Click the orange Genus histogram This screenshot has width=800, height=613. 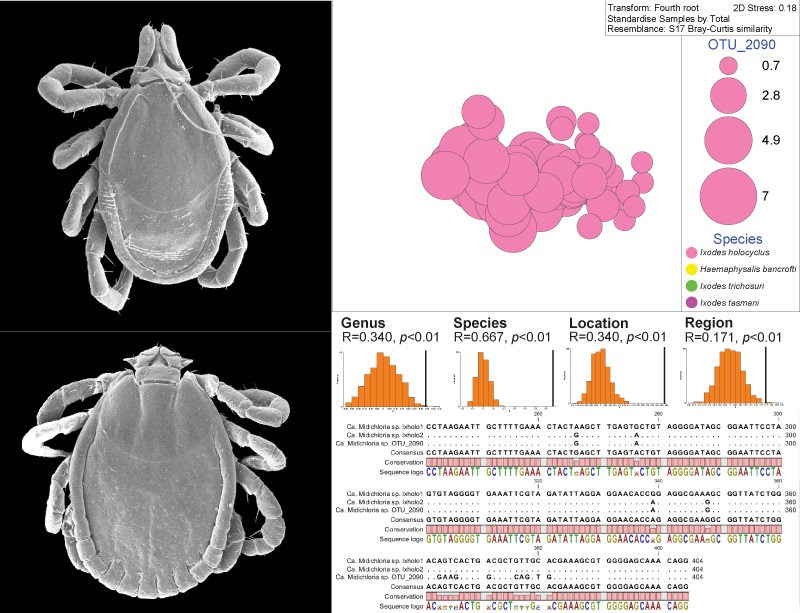388,378
